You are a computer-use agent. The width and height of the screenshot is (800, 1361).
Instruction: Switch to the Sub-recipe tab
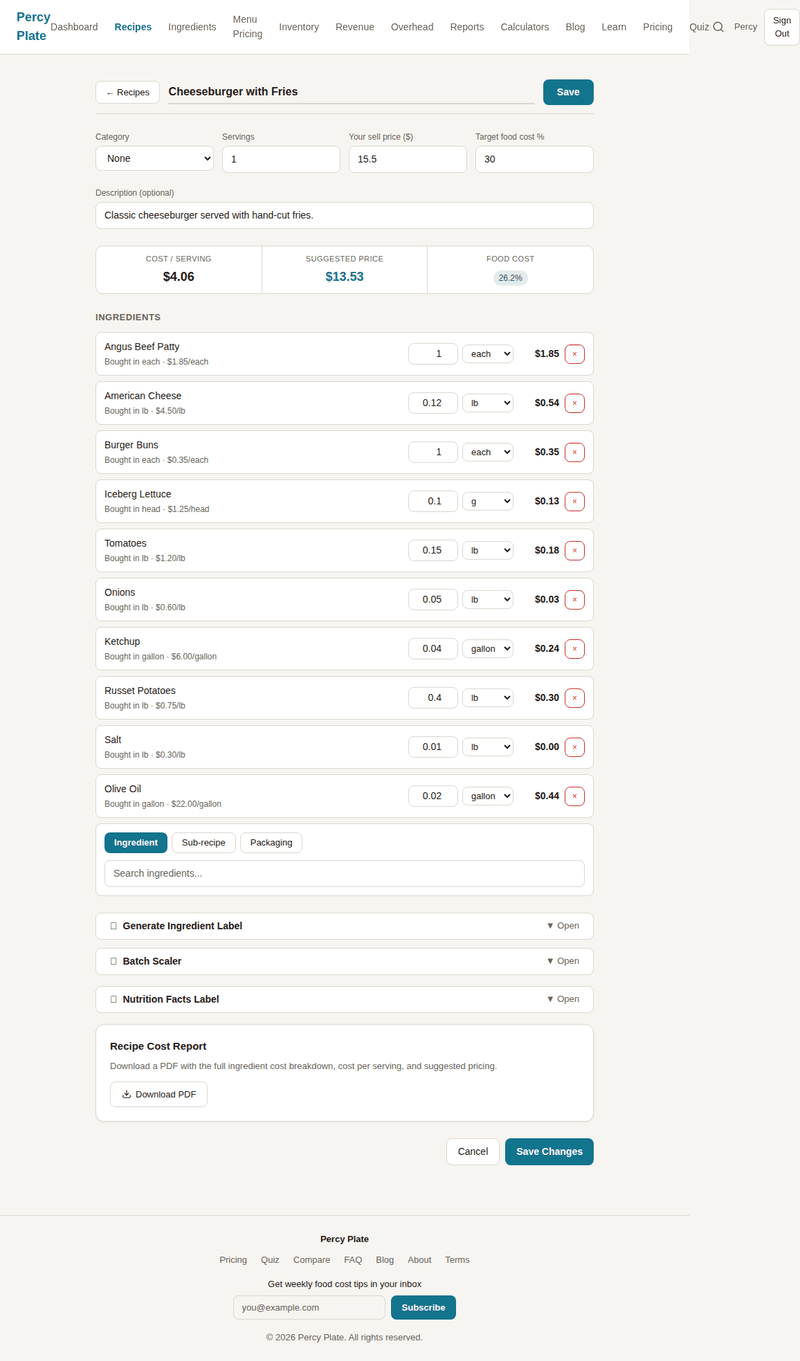coord(204,843)
